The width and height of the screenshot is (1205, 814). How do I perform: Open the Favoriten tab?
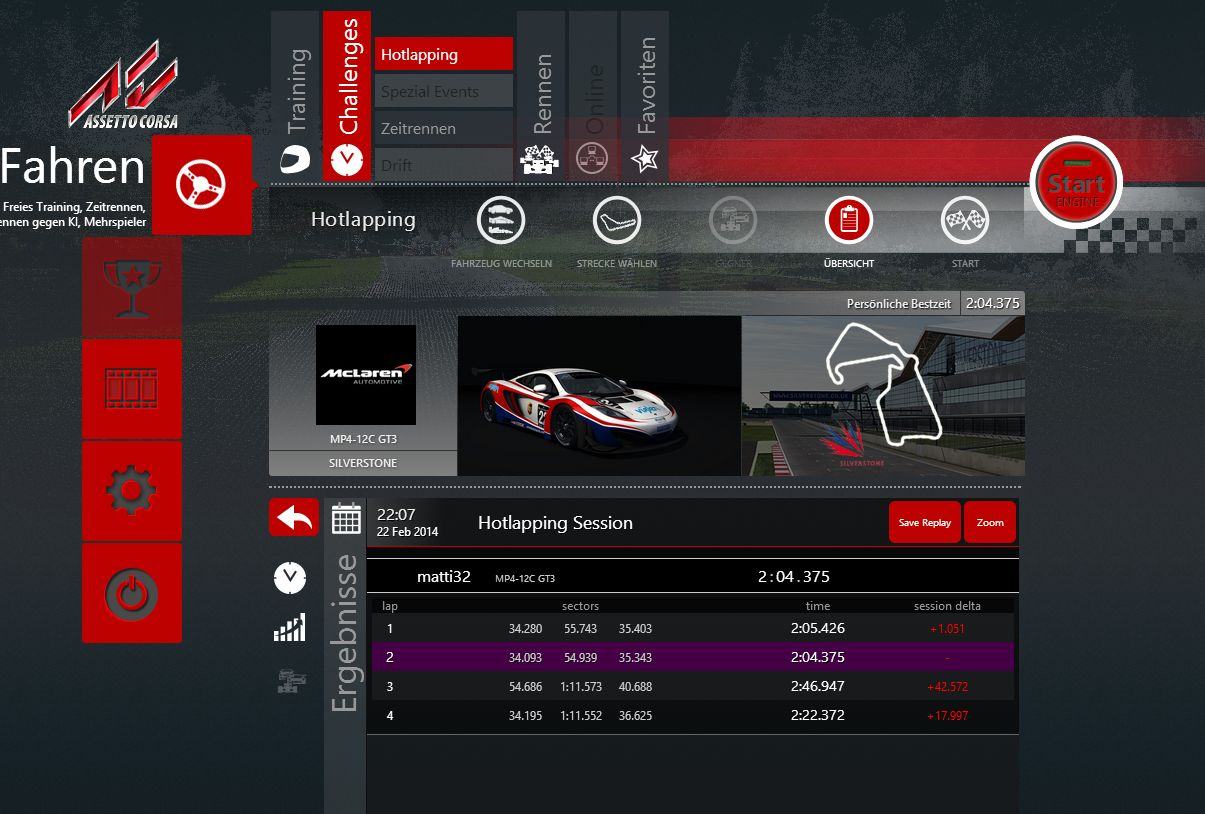[645, 96]
